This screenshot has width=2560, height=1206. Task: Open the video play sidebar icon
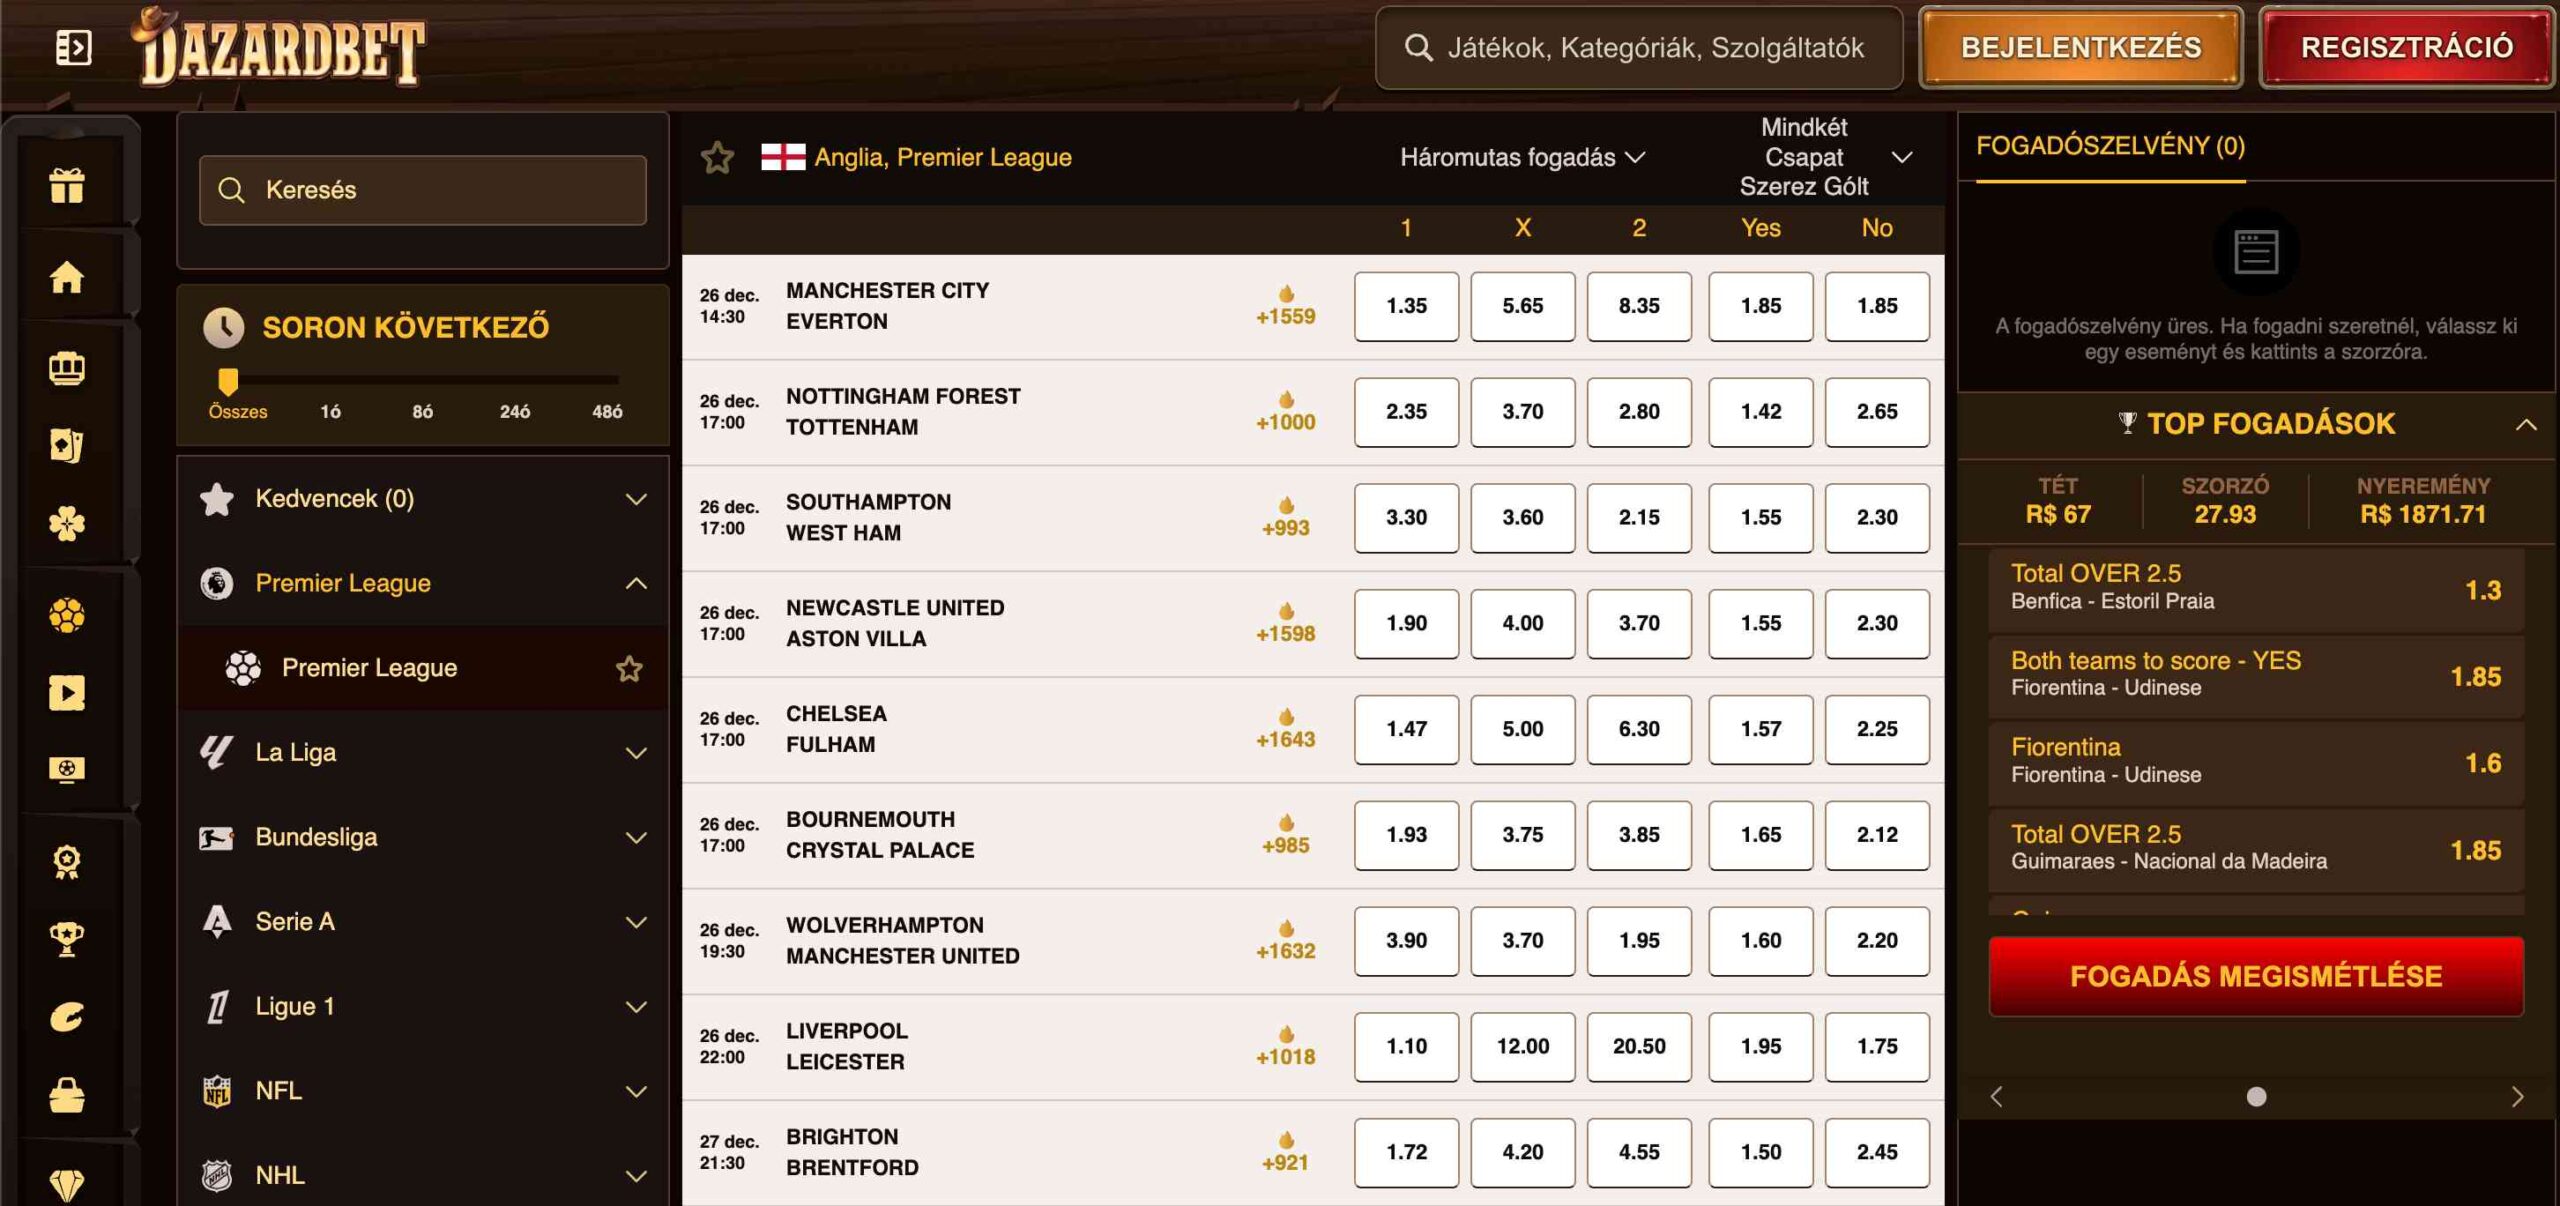(x=67, y=692)
